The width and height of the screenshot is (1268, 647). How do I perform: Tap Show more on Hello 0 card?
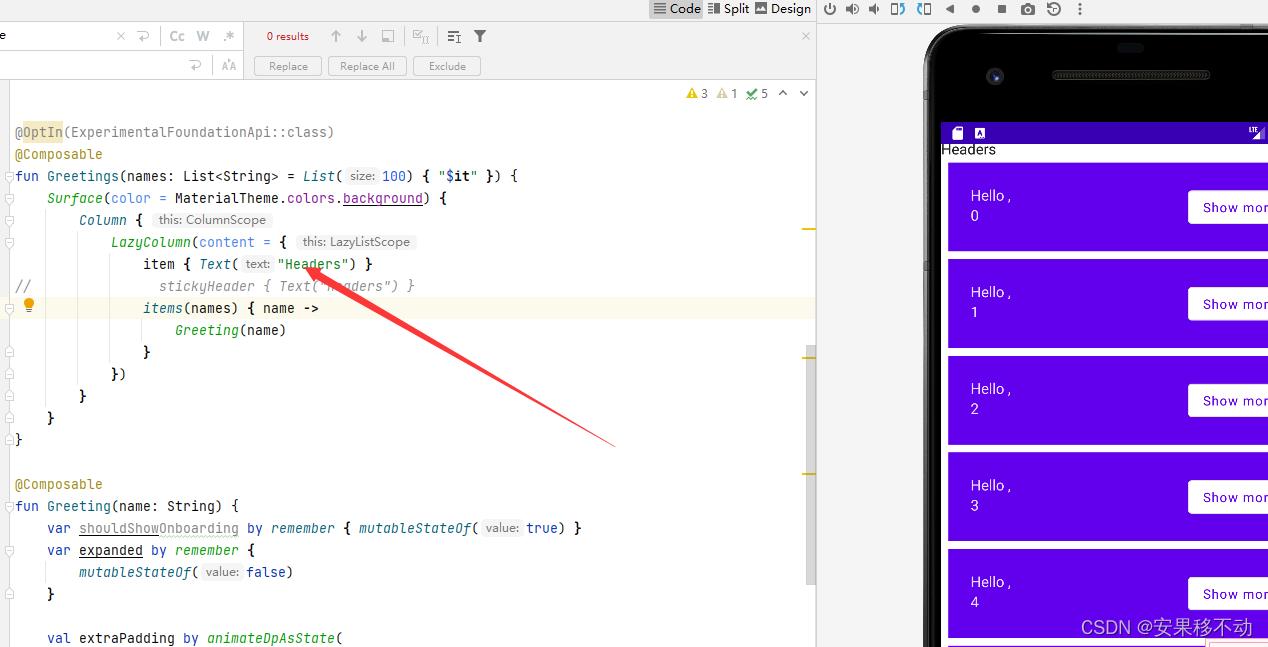[x=1228, y=207]
